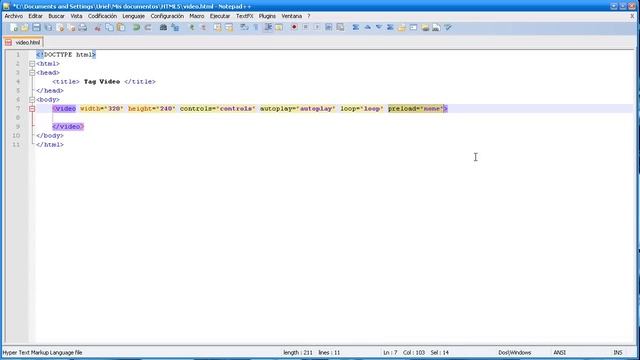Collapse the body tag fold on line 6

(32, 100)
